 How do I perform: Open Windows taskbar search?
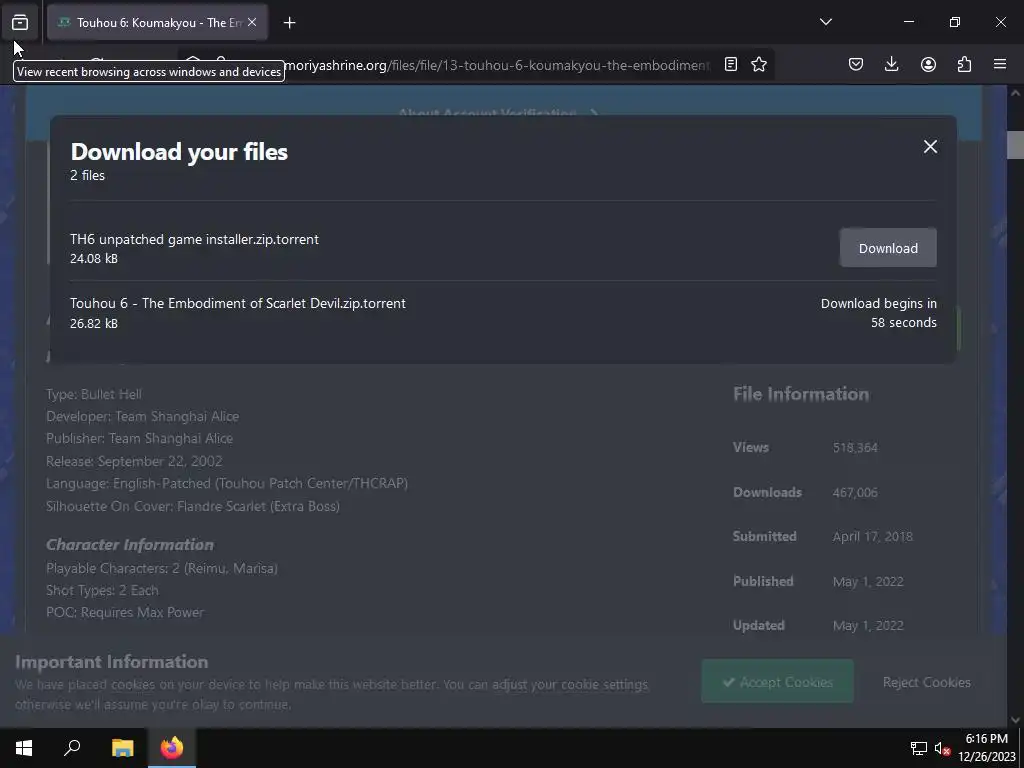coord(72,748)
